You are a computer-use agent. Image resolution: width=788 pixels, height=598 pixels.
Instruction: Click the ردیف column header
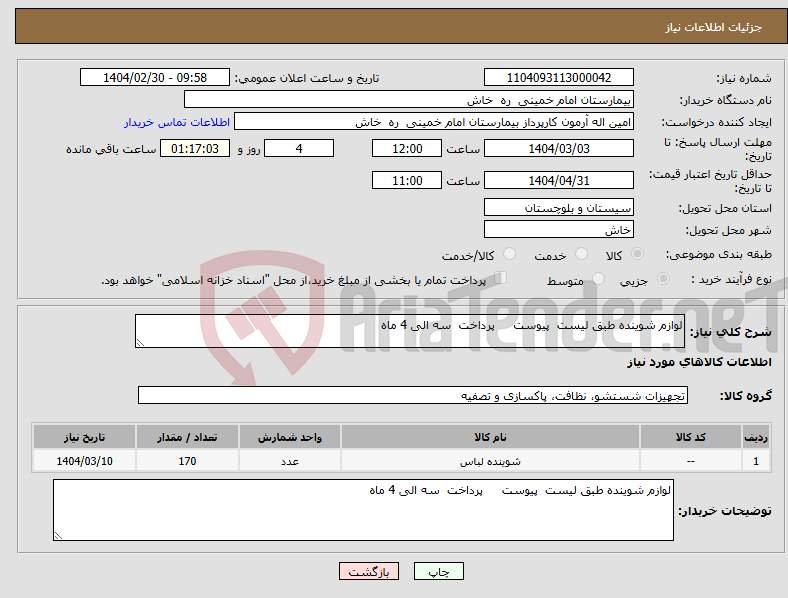[756, 437]
